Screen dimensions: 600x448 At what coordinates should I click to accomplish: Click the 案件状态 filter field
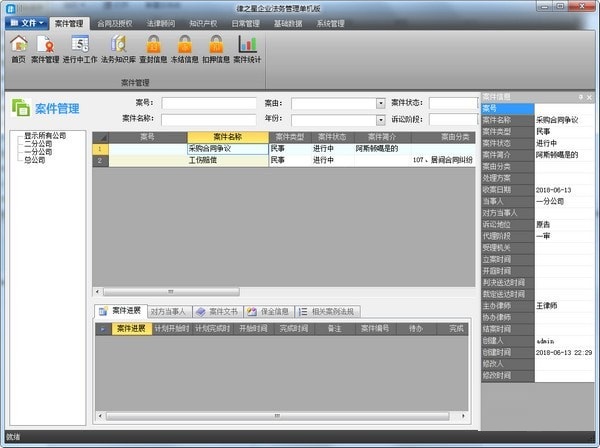(453, 103)
